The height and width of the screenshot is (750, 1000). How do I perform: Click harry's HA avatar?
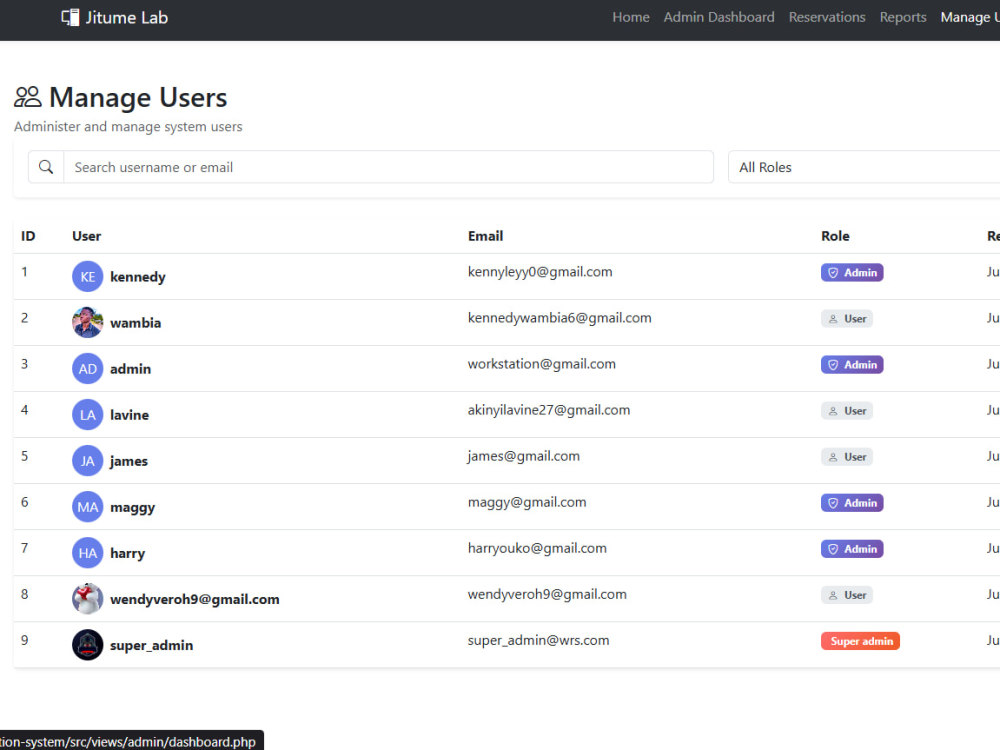pos(87,553)
